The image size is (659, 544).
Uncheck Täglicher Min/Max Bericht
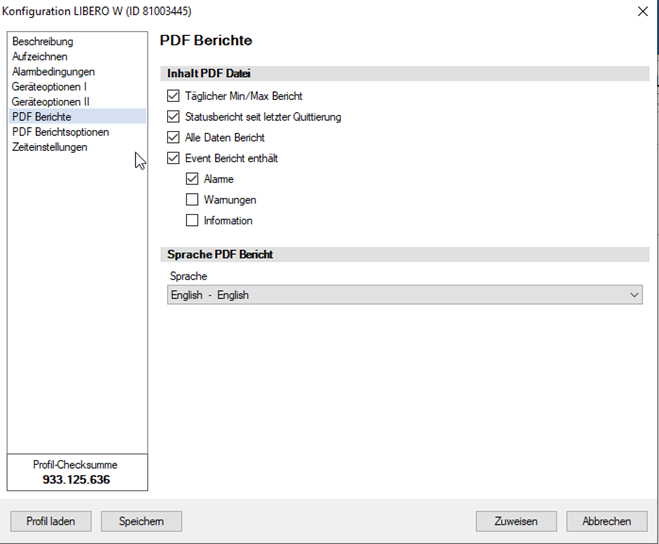coord(174,96)
